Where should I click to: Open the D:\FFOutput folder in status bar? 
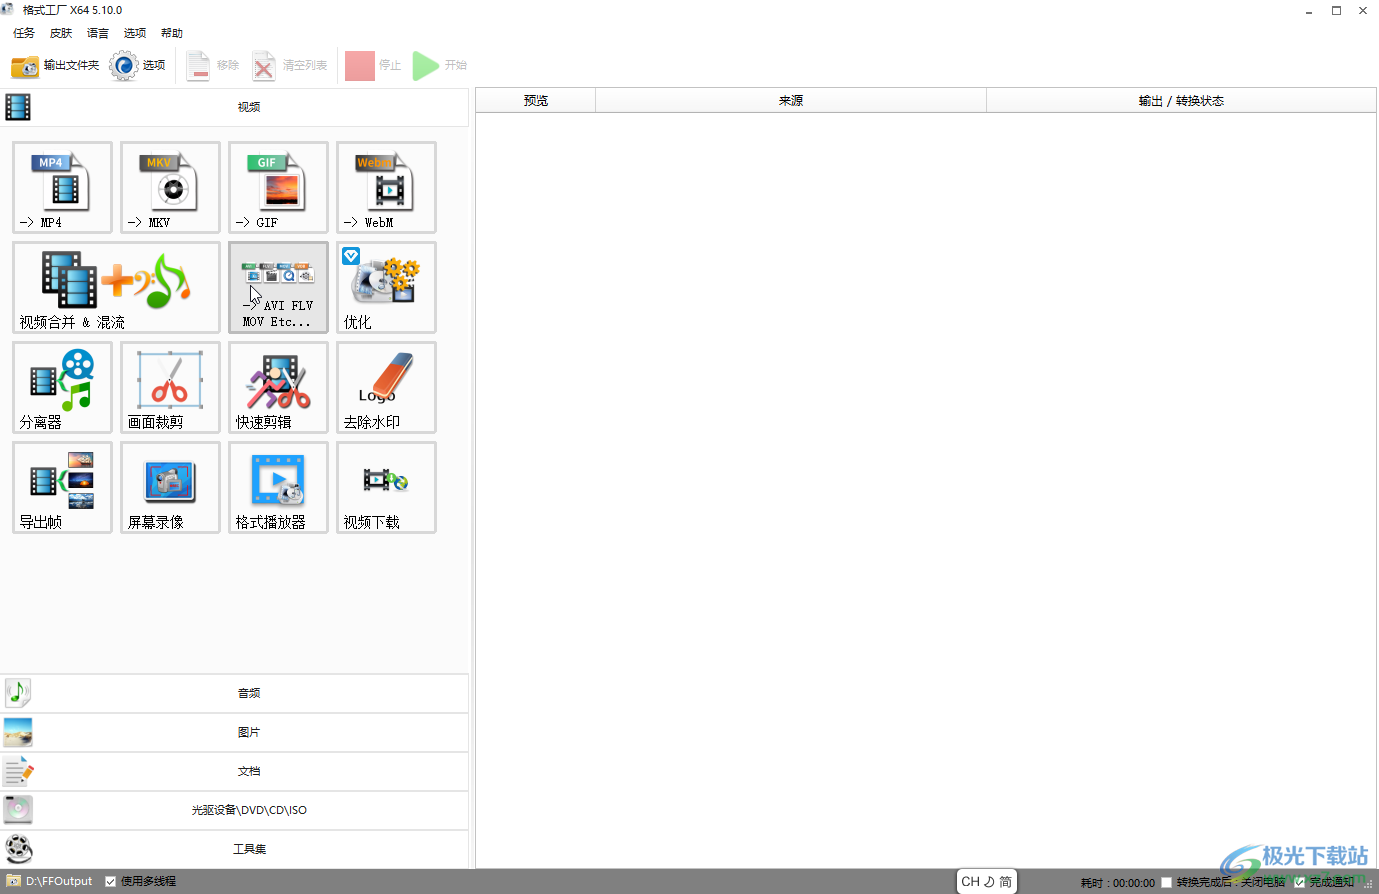pyautogui.click(x=50, y=882)
